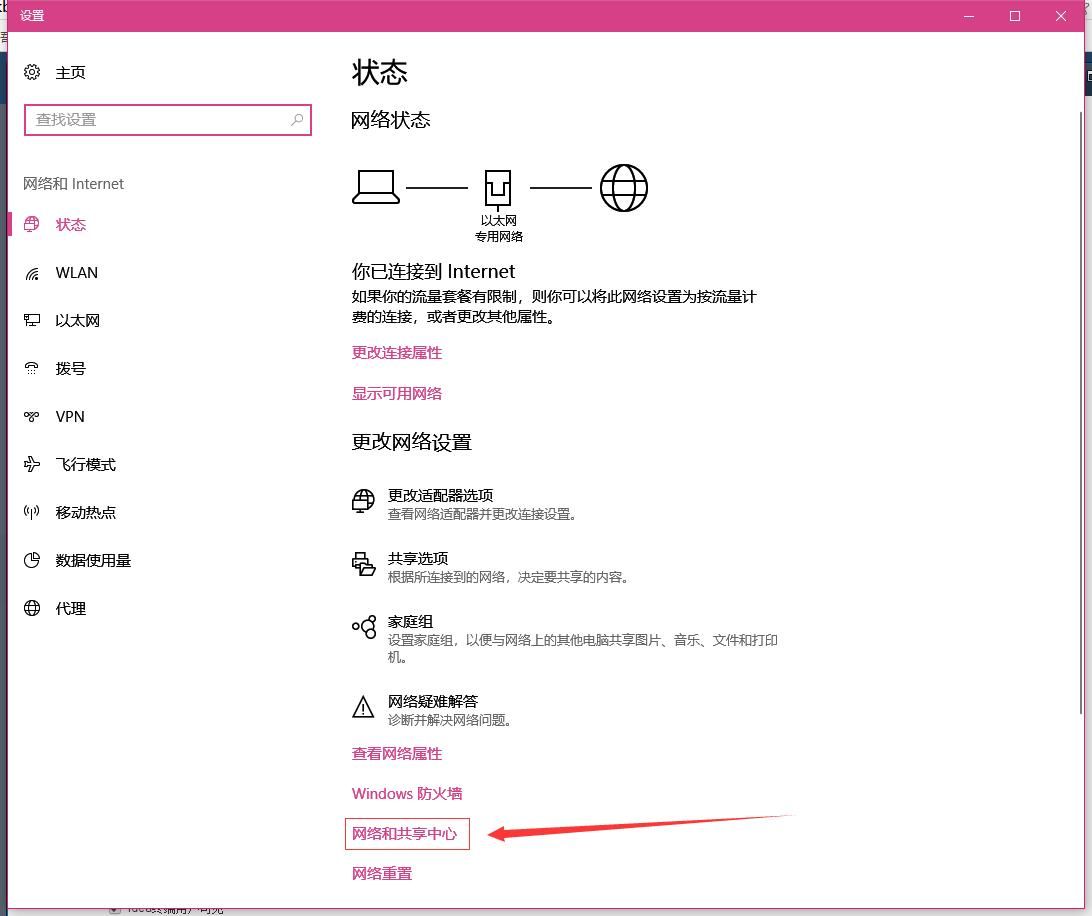Click the 查找设置 search field
Screen dimensions: 1092x916
point(160,120)
